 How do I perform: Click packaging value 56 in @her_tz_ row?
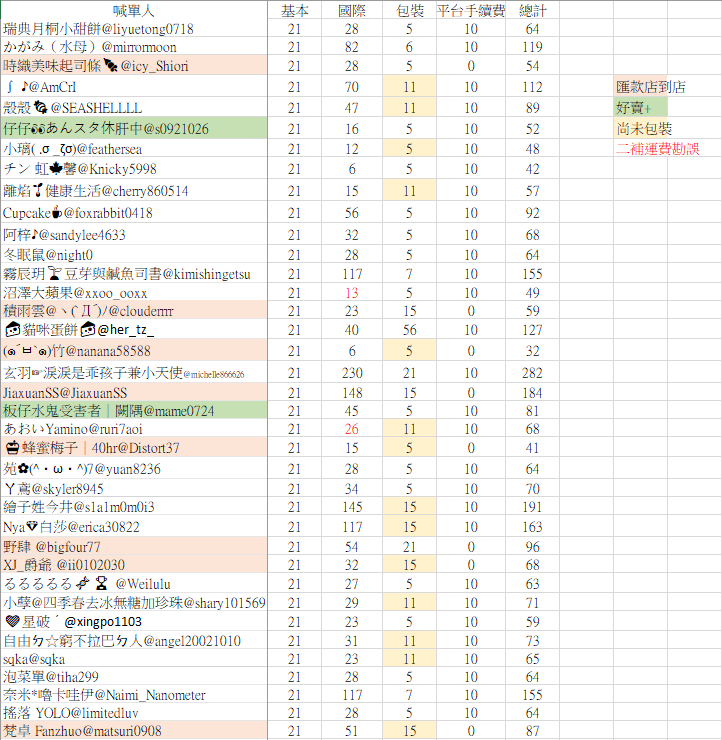tap(409, 329)
